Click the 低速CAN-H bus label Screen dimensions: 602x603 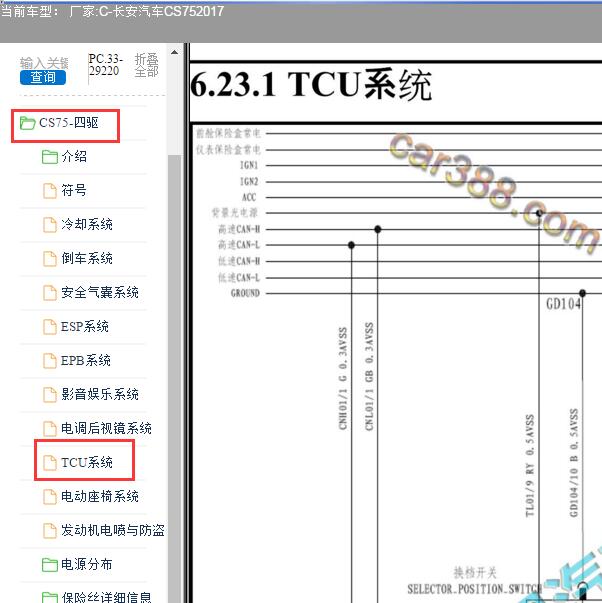coord(239,261)
